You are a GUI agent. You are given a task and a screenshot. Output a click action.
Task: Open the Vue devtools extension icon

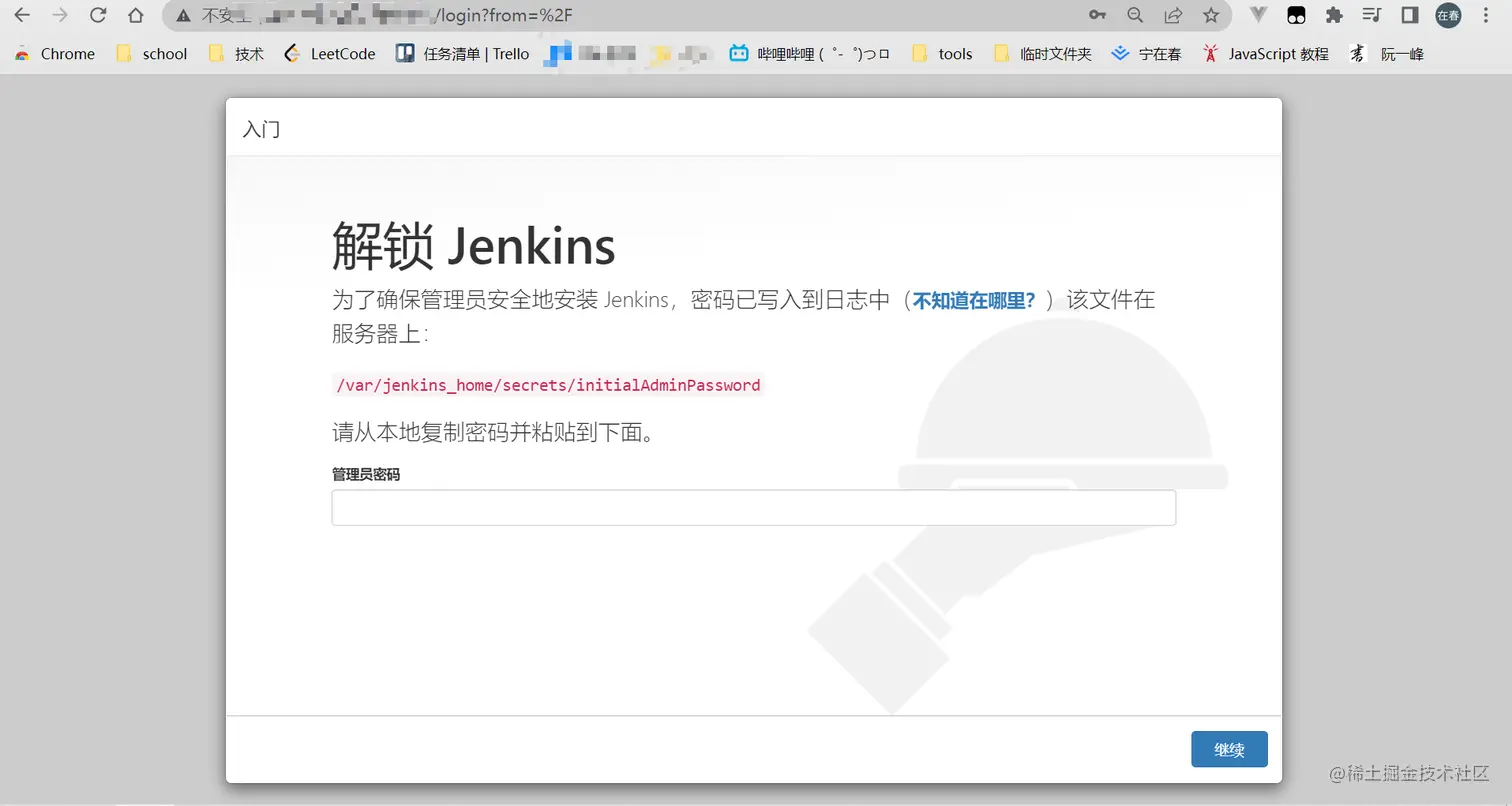coord(1259,15)
